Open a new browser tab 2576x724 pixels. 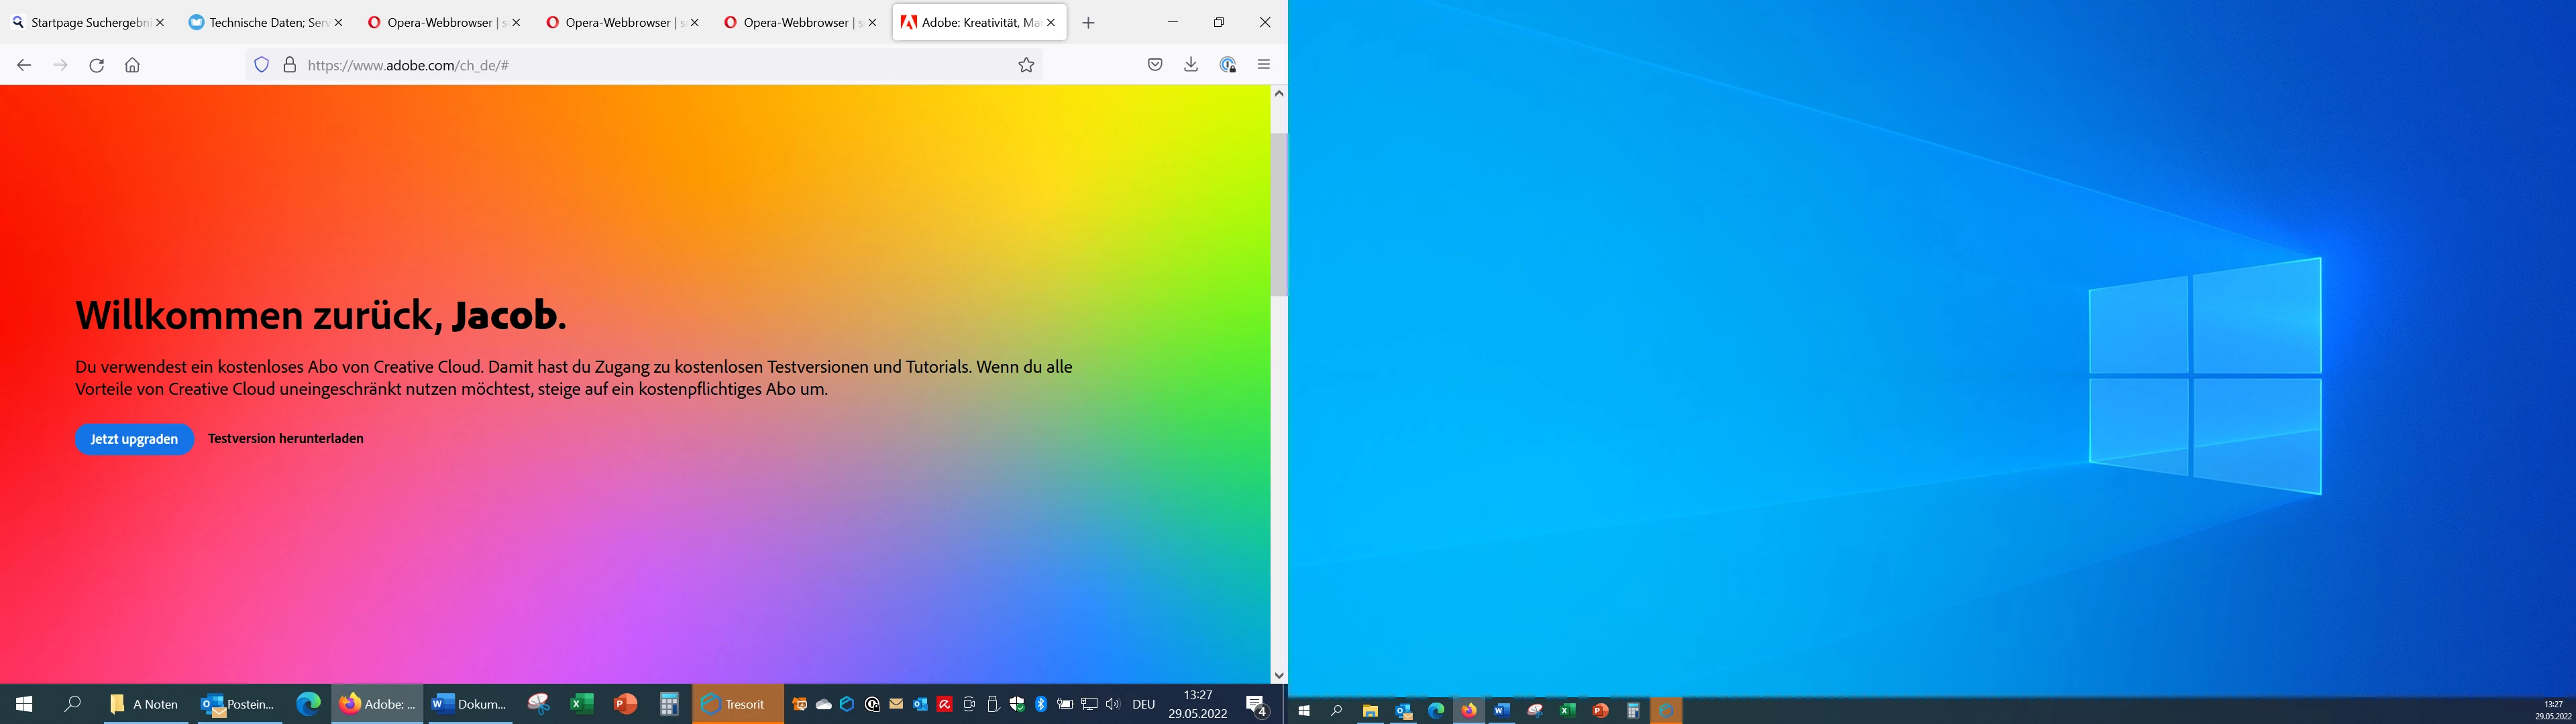click(1089, 22)
